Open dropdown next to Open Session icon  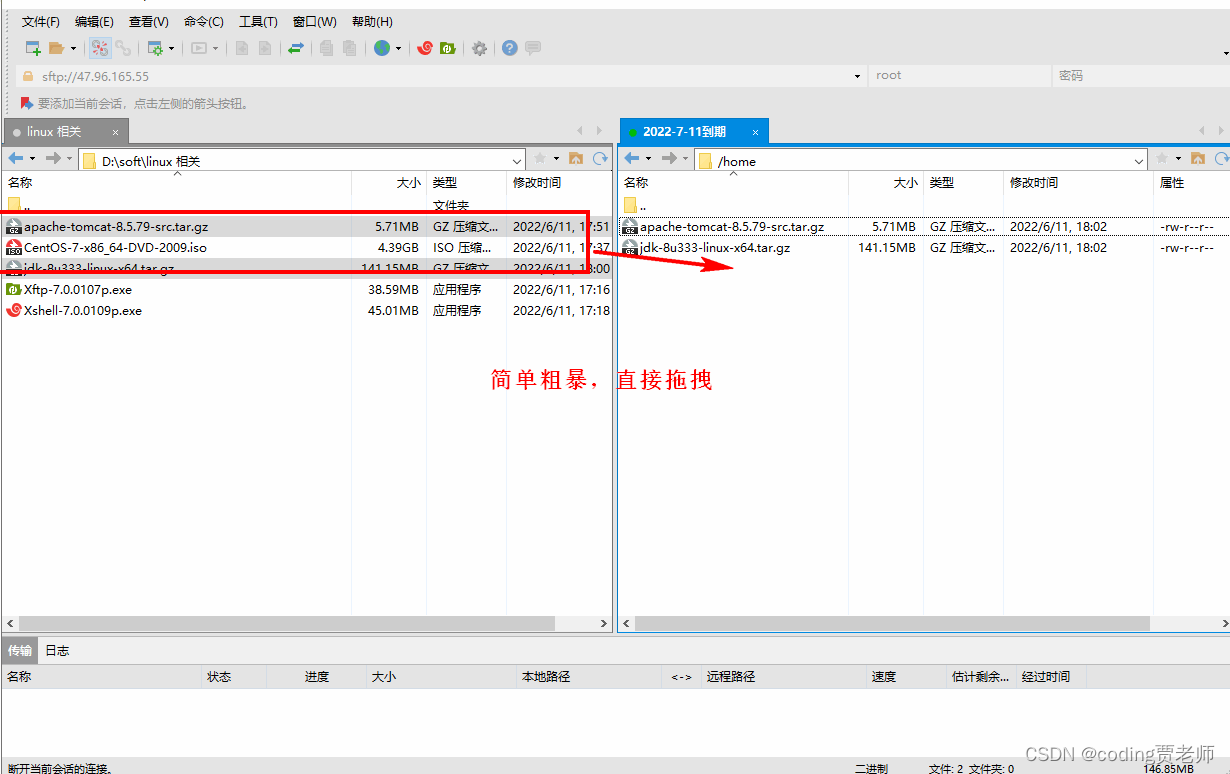[73, 48]
